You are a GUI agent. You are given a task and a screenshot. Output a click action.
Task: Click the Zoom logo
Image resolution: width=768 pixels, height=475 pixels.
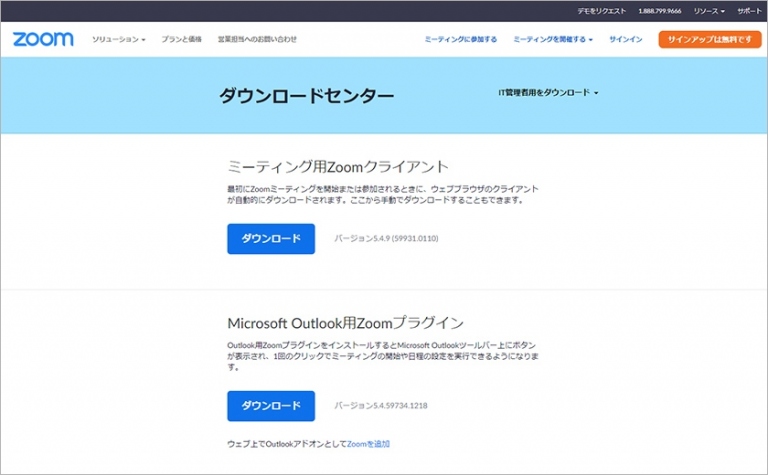(43, 39)
